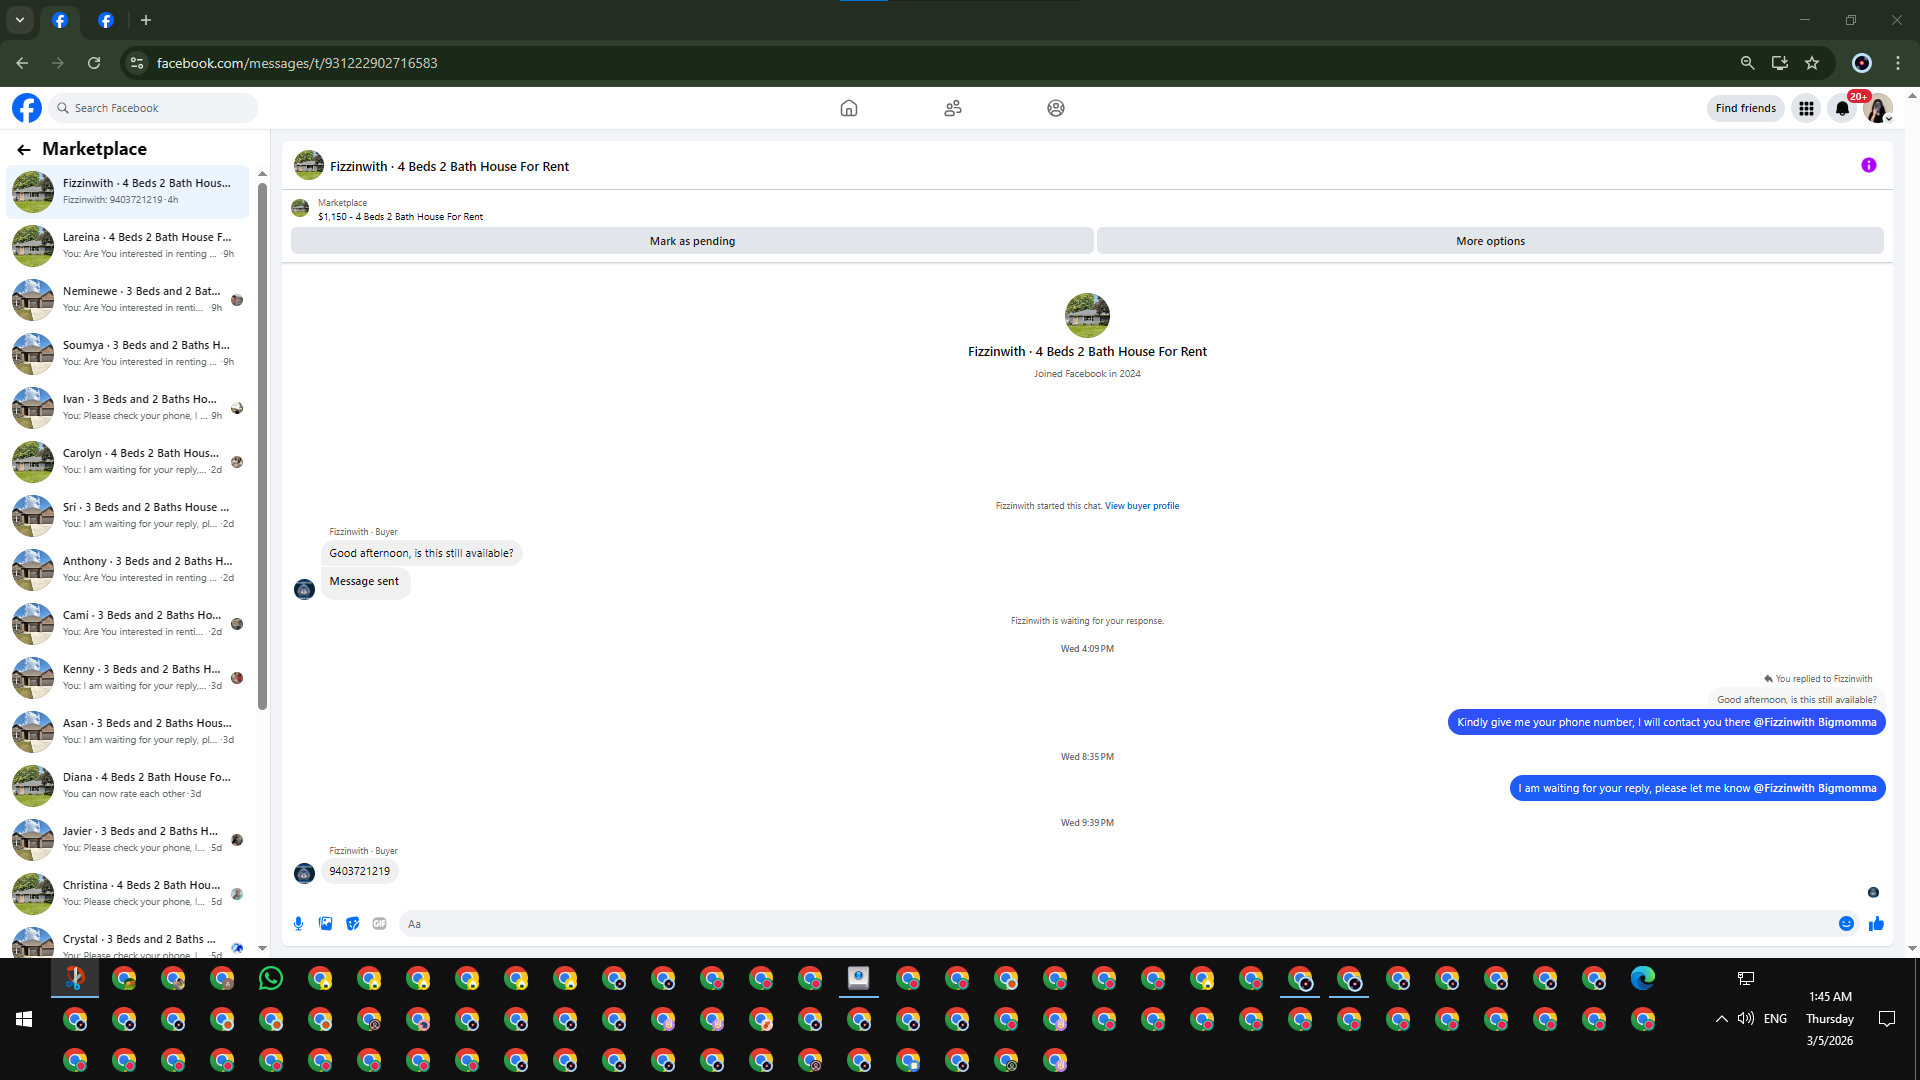
Task: Select the Cami conversation
Action: click(x=128, y=624)
